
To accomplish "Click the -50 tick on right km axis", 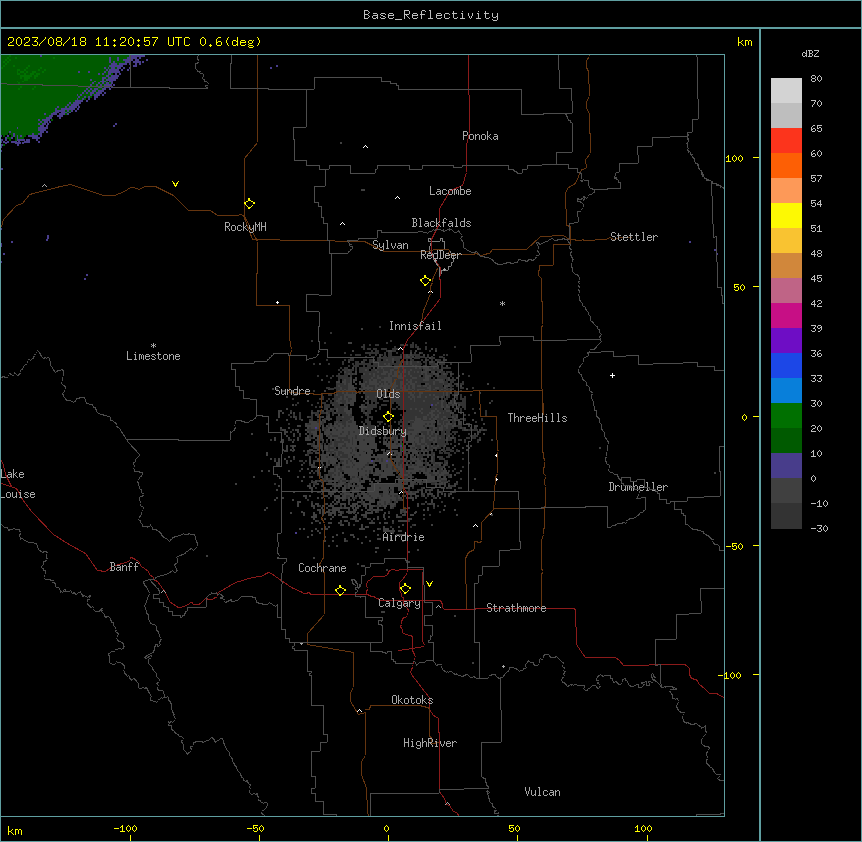I will (x=734, y=546).
